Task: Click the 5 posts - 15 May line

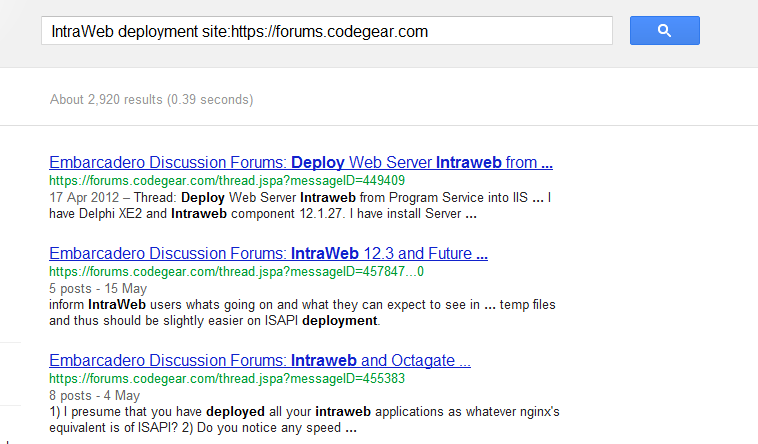Action: 98,288
